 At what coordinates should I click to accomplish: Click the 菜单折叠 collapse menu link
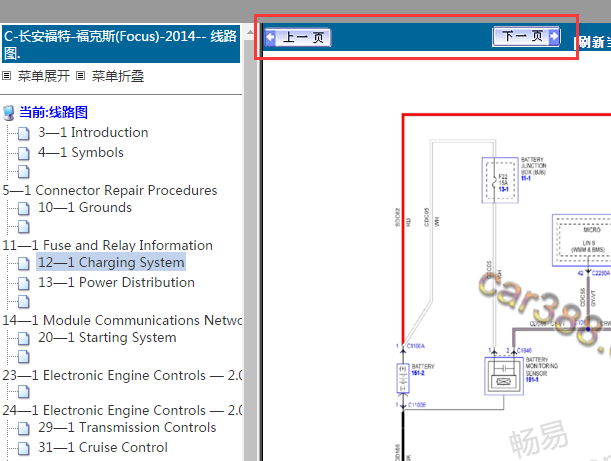coord(118,76)
